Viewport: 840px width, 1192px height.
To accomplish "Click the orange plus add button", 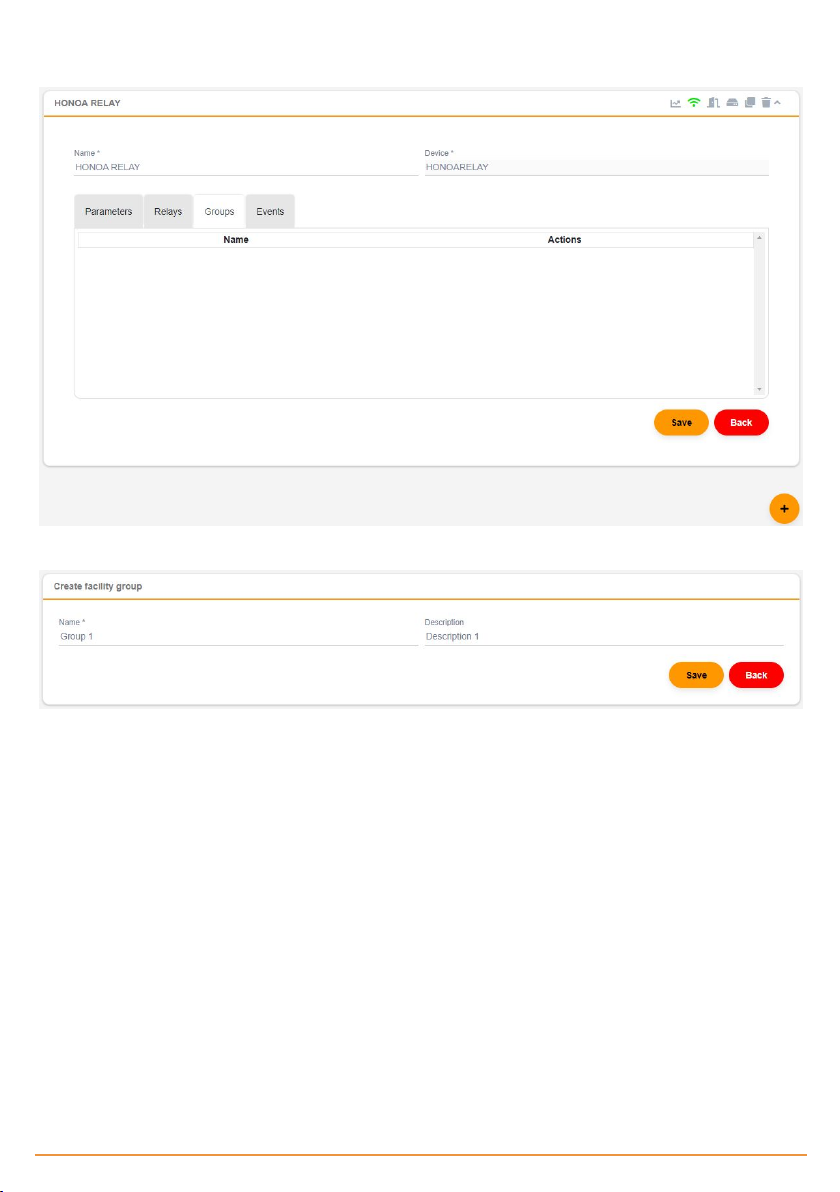I will (784, 509).
